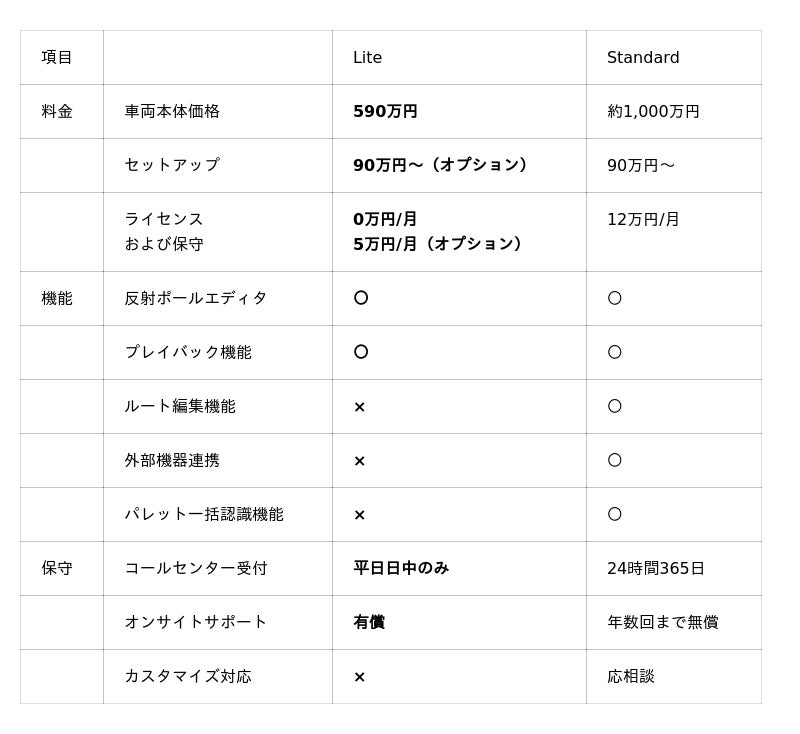800x734 pixels.
Task: Select Lite cross mark for ルート編集機能
Action: click(x=360, y=407)
